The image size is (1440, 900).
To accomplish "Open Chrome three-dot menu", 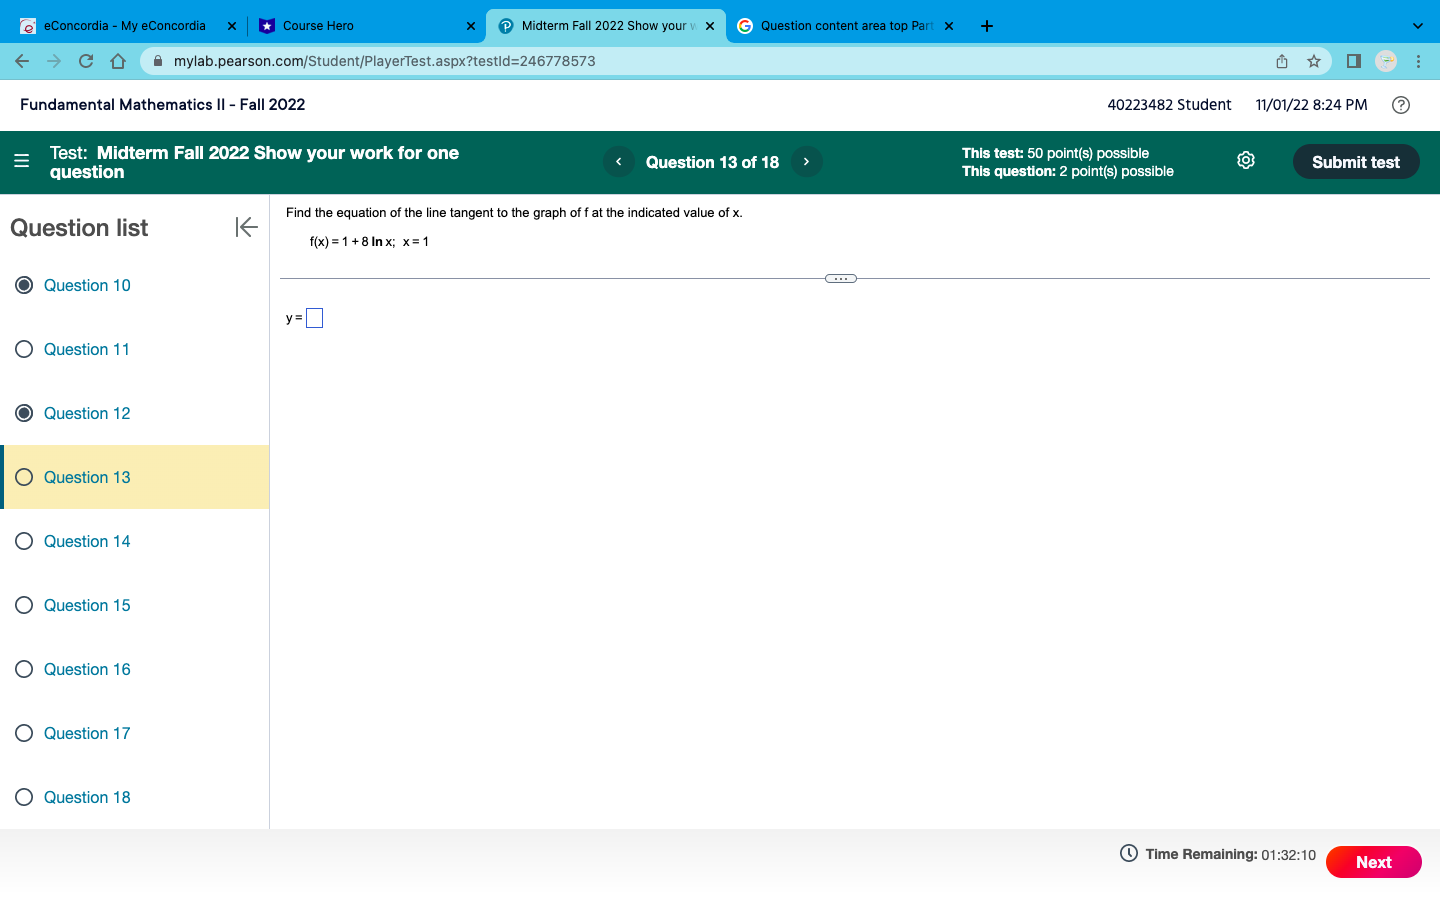I will [x=1418, y=61].
